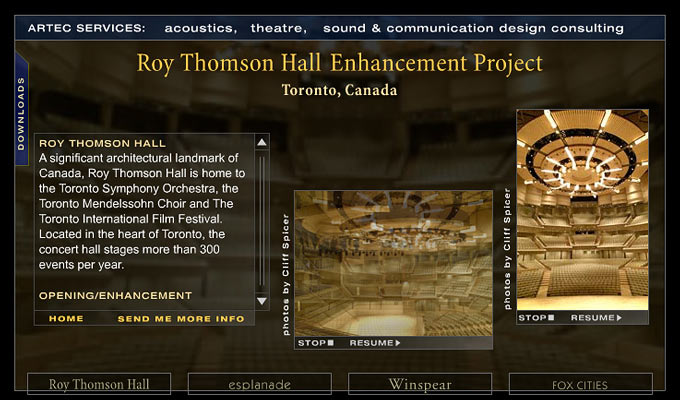The image size is (680, 400).
Task: Click the tall auditorium photo on right
Action: tap(582, 210)
